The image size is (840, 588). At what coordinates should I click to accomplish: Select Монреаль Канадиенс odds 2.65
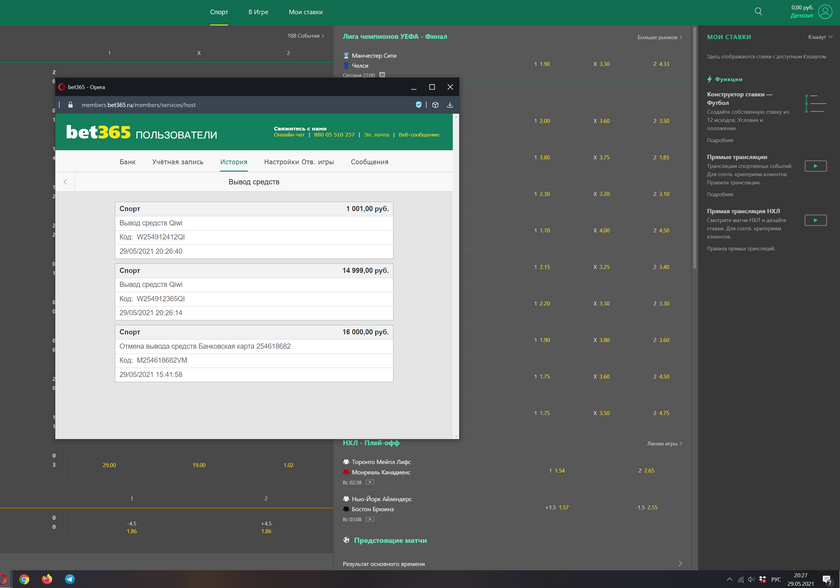(x=647, y=471)
